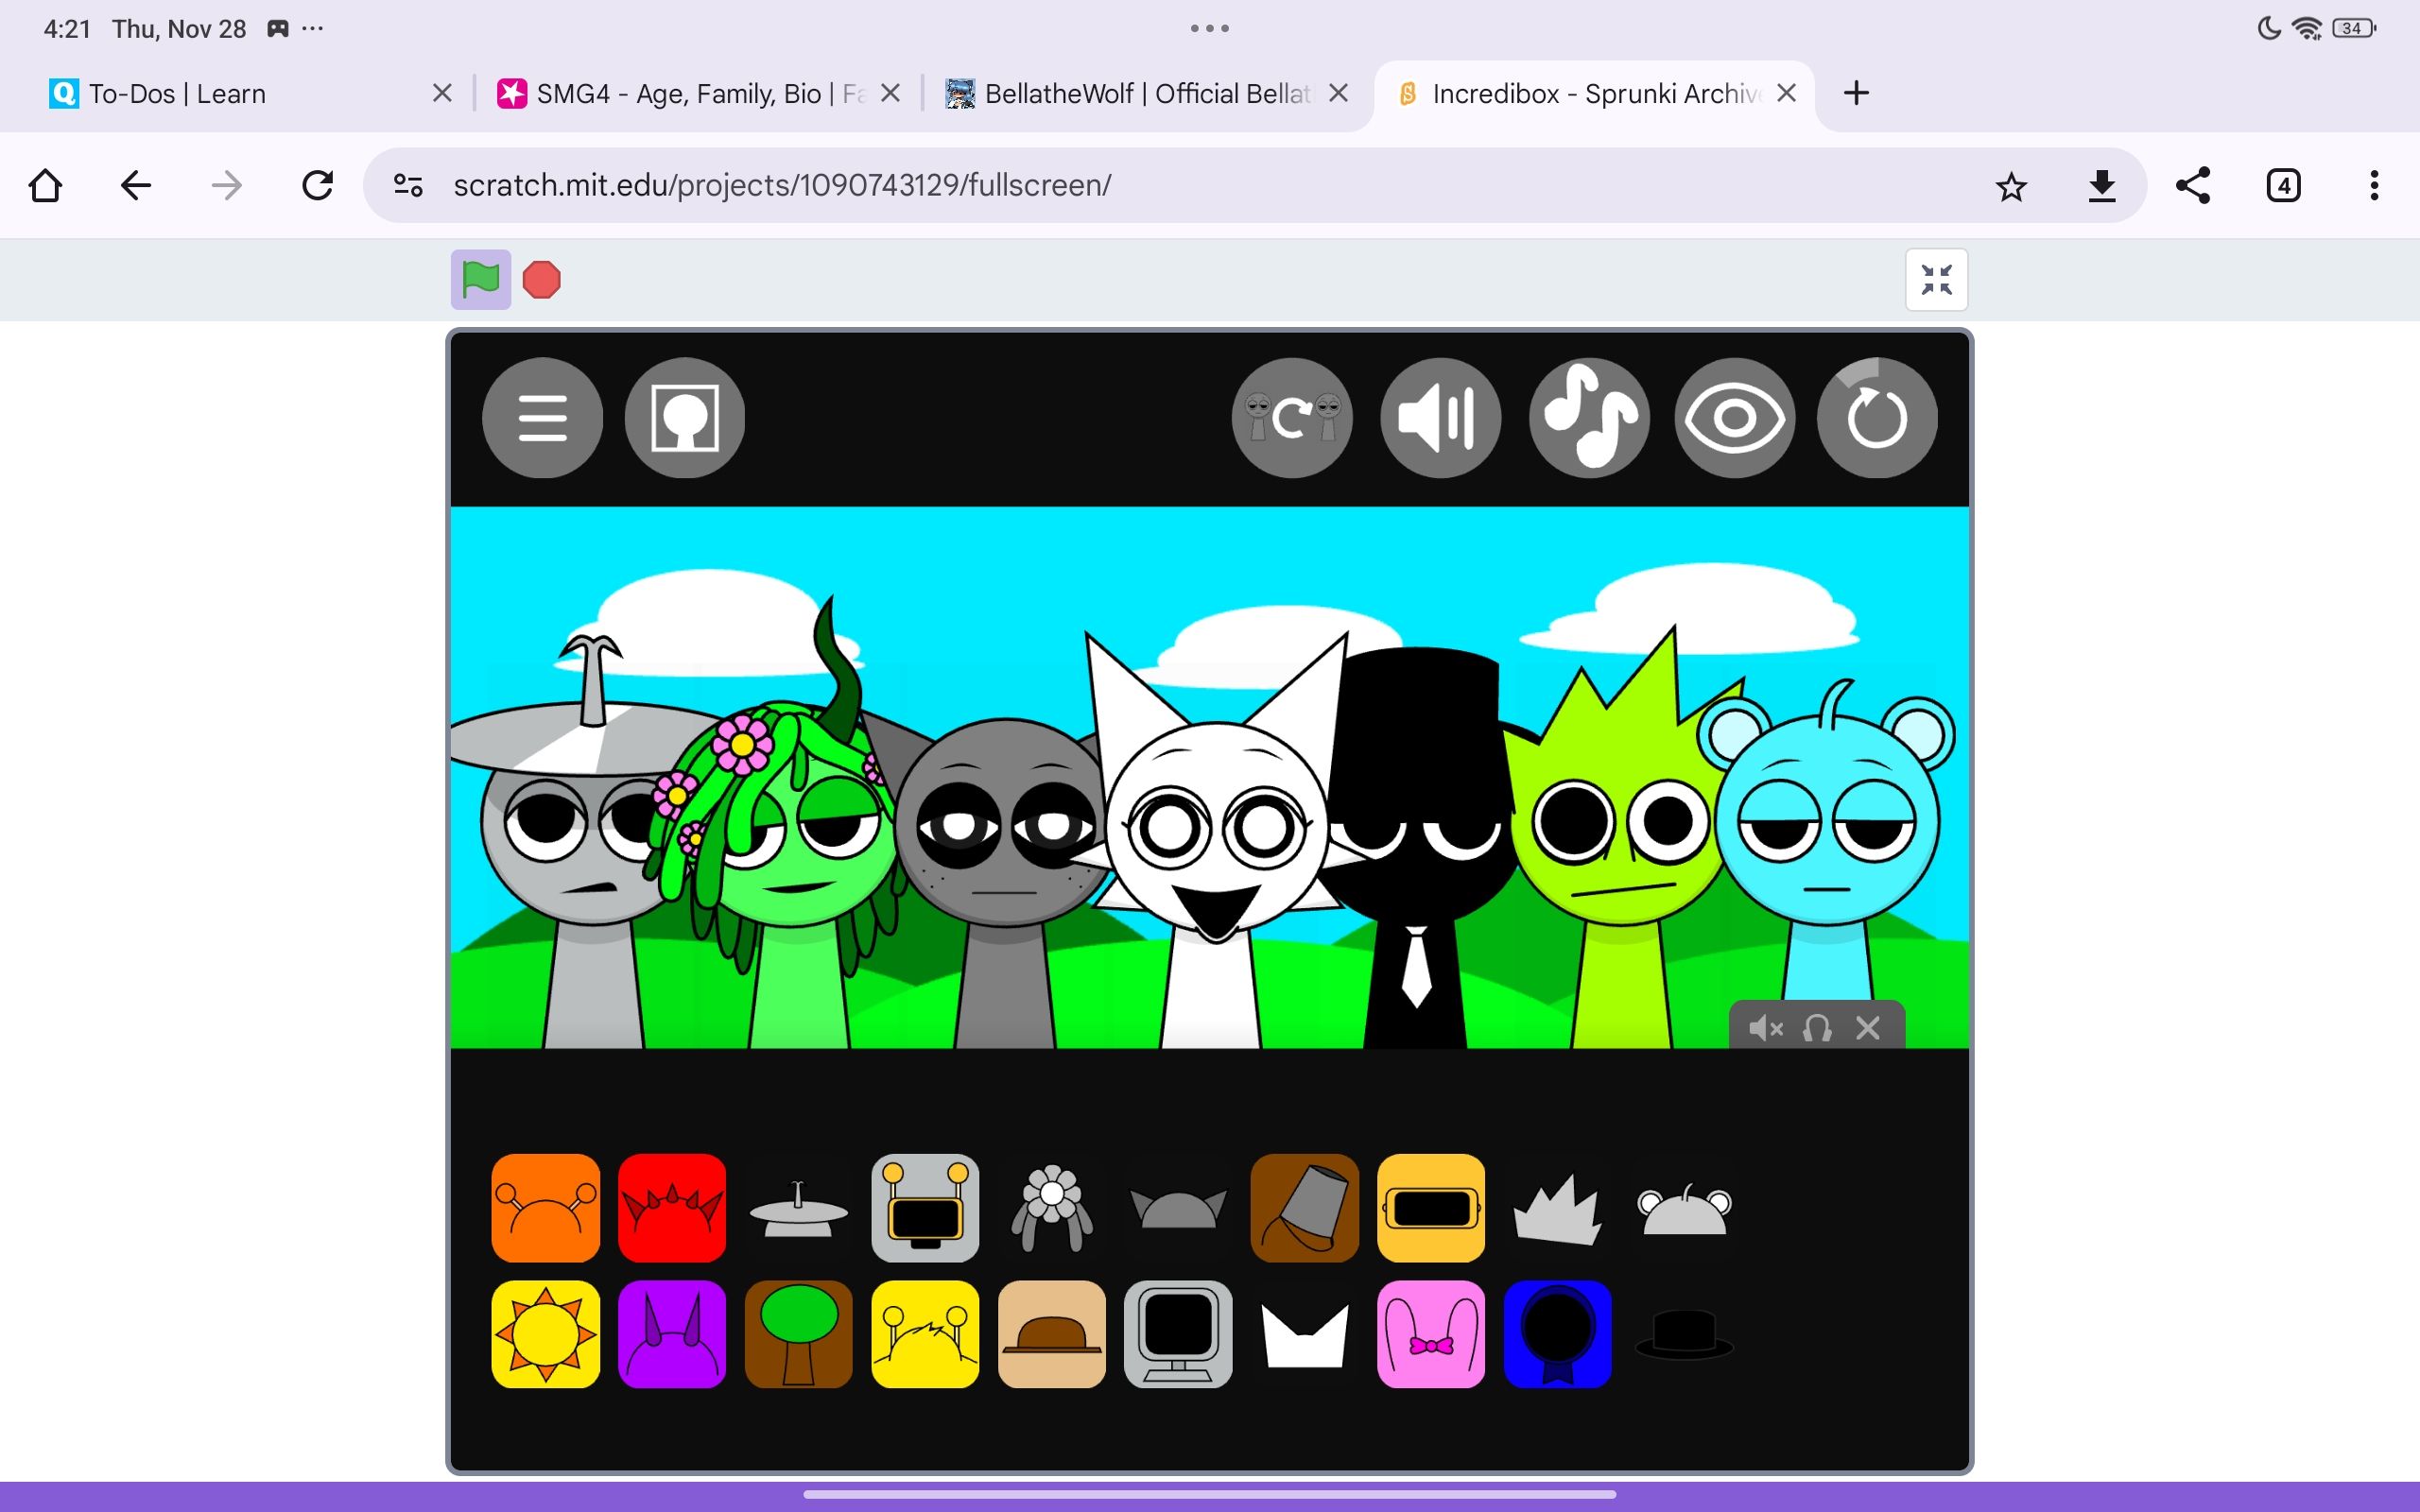Viewport: 2420px width, 1512px height.
Task: Click the music notes button
Action: pos(1588,418)
